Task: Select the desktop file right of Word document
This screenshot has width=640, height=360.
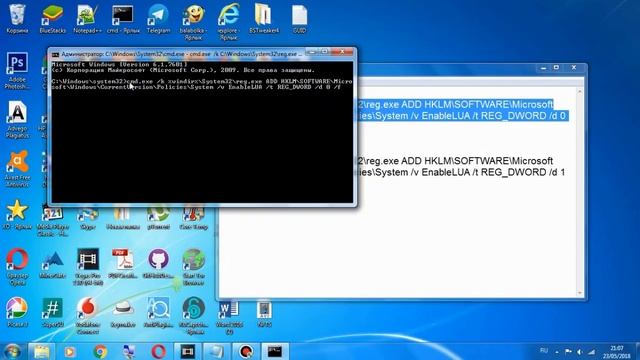Action: (264, 313)
